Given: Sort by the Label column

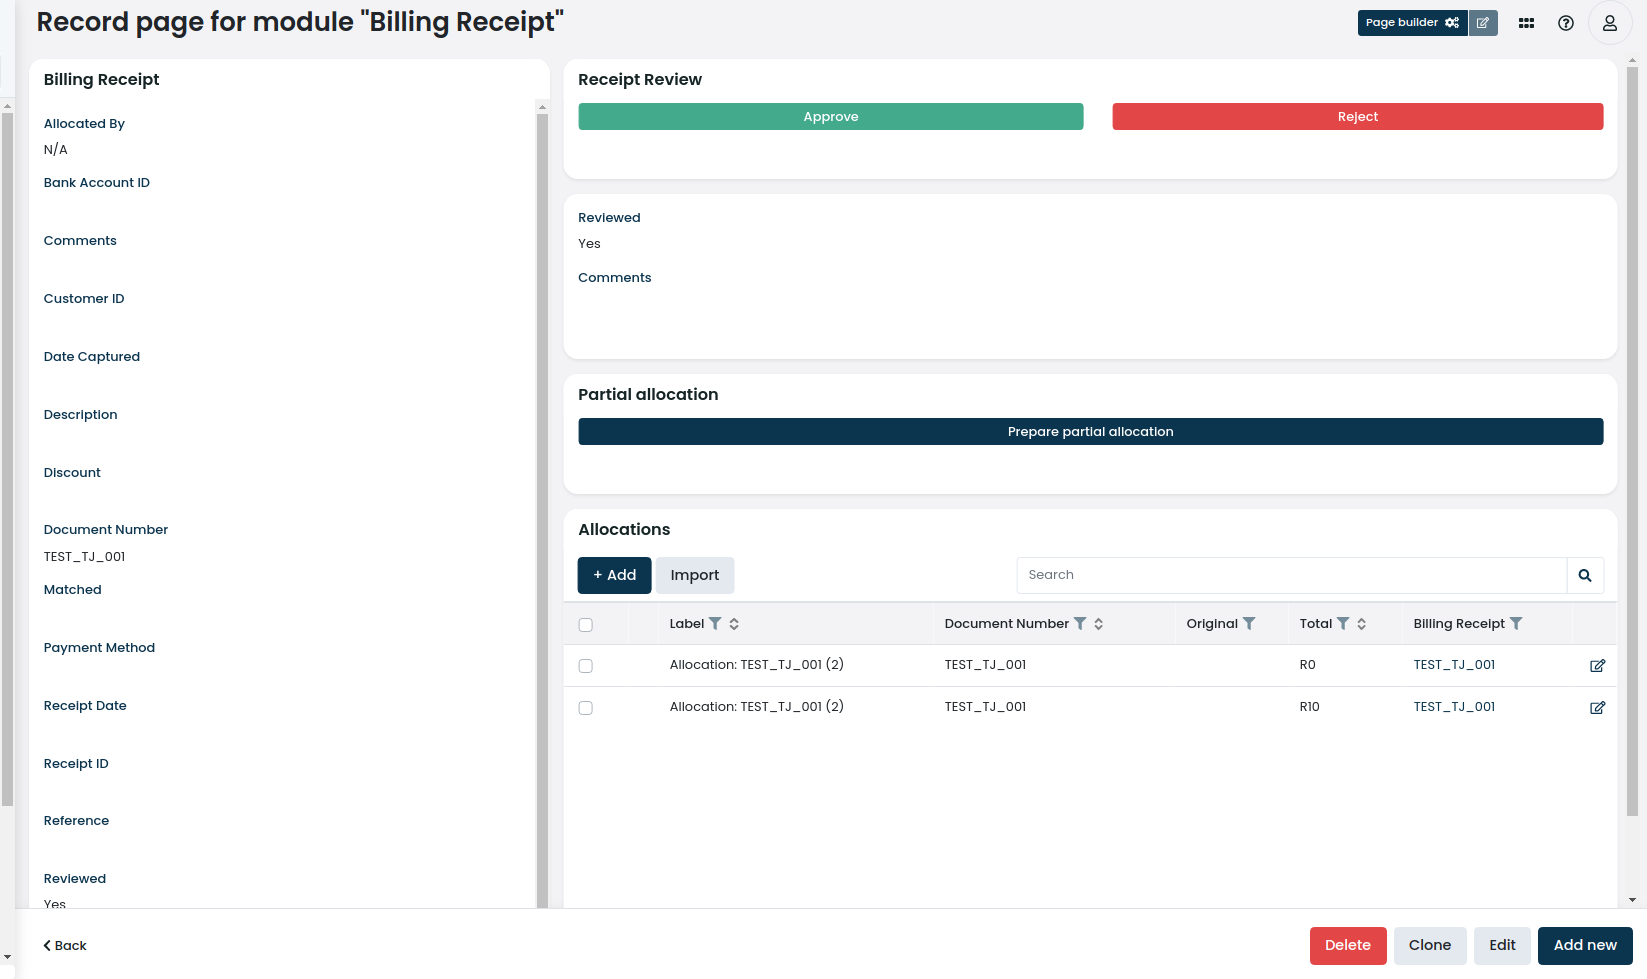Looking at the screenshot, I should point(734,624).
